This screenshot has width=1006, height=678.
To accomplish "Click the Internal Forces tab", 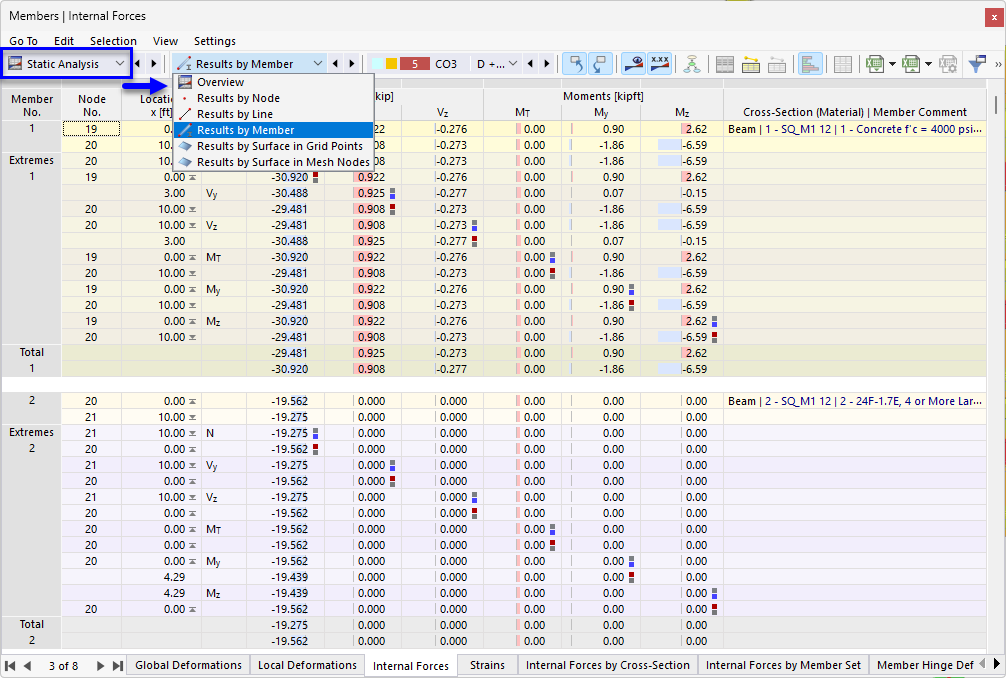I will pos(411,666).
